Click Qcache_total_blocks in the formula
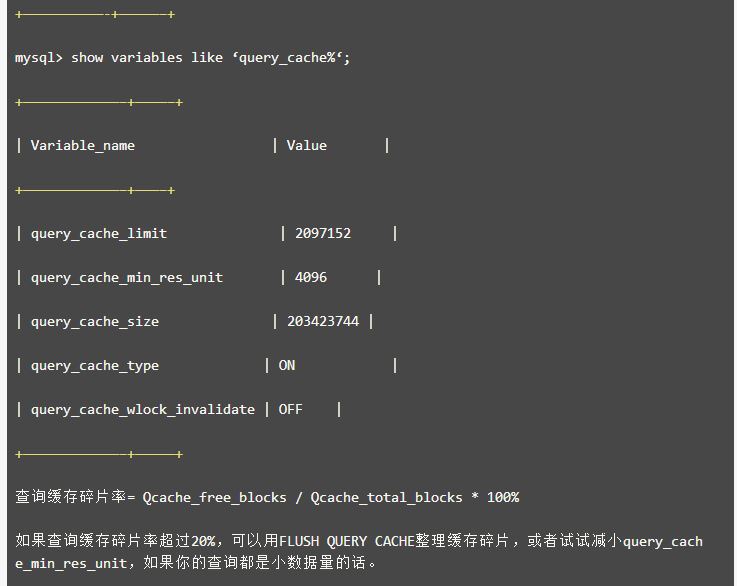The height and width of the screenshot is (586, 737). 386,497
